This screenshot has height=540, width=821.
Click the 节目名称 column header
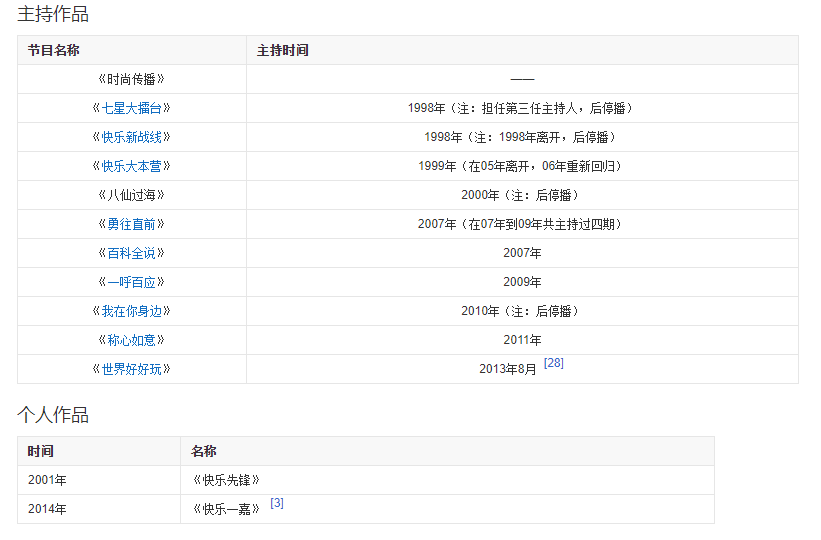tap(54, 50)
